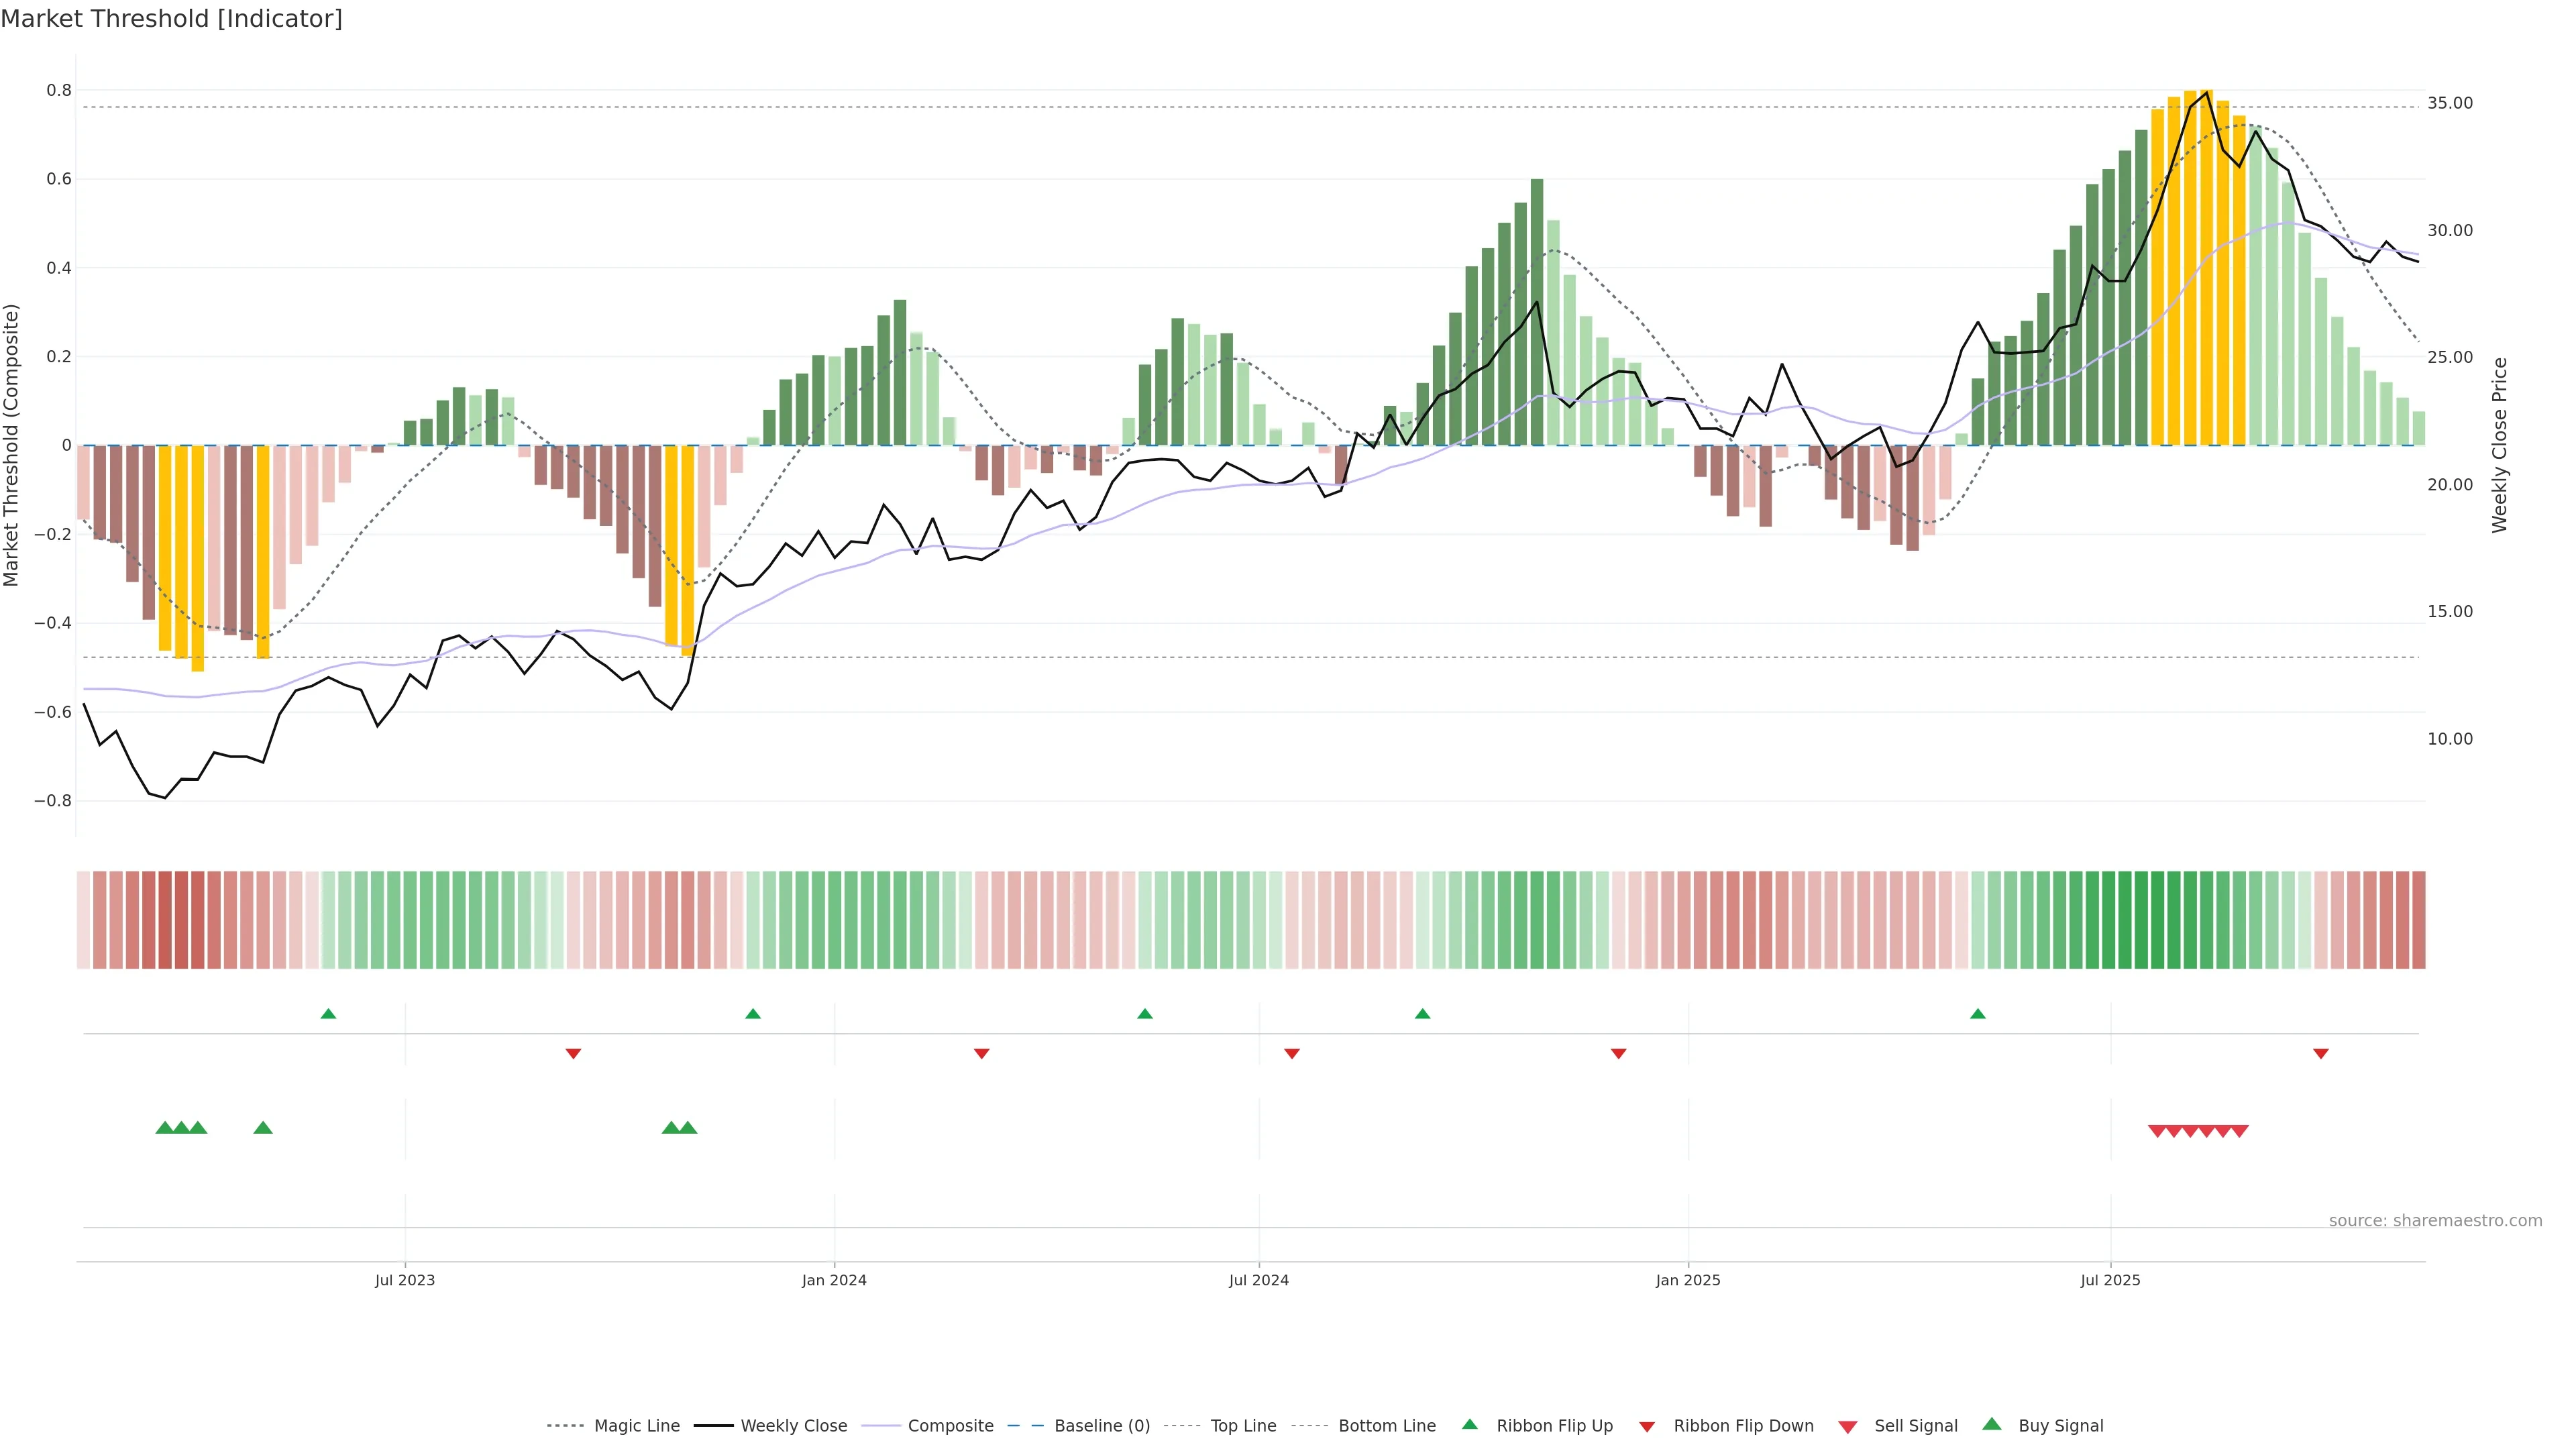The height and width of the screenshot is (1449, 2576).
Task: Open the source: sharemaestro.com link
Action: click(x=2435, y=1221)
